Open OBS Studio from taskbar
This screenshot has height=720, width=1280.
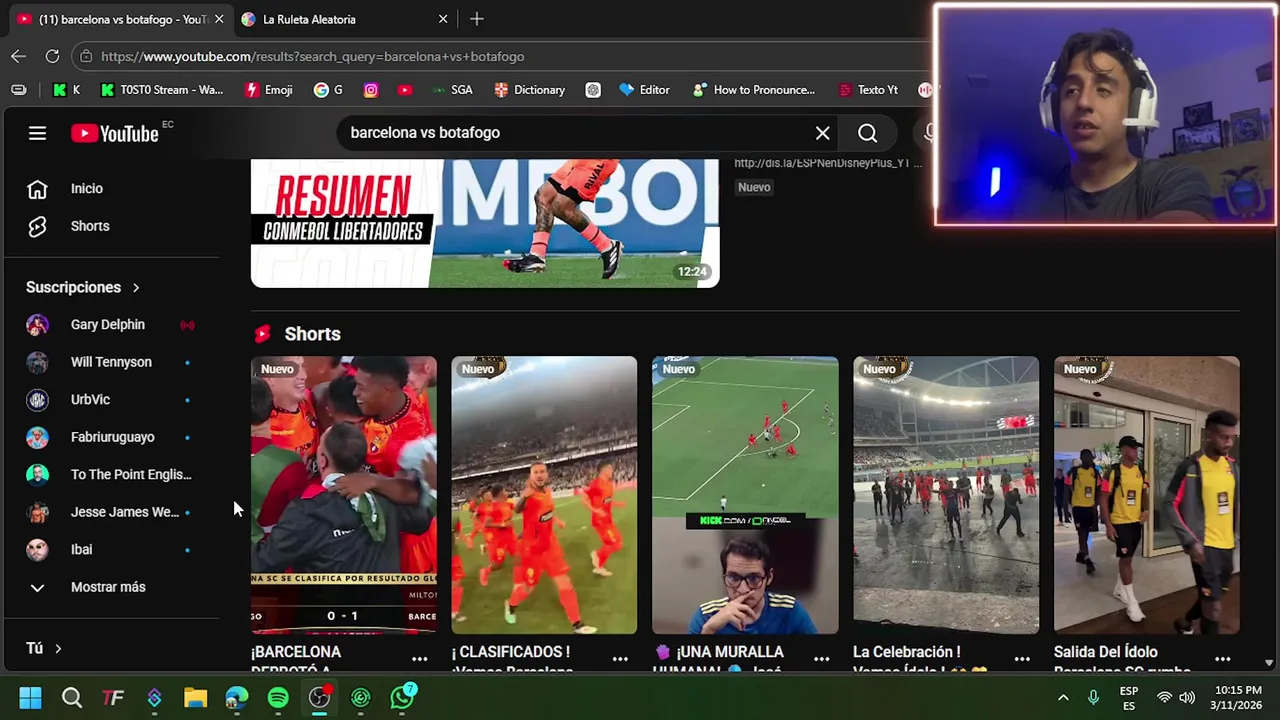click(319, 698)
